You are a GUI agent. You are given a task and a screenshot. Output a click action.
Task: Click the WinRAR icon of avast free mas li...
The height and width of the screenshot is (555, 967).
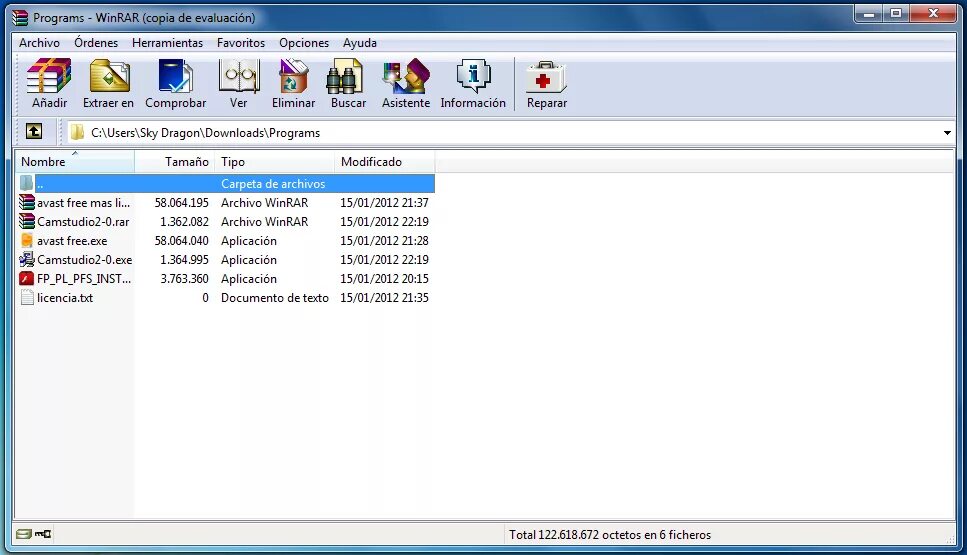pyautogui.click(x=27, y=202)
